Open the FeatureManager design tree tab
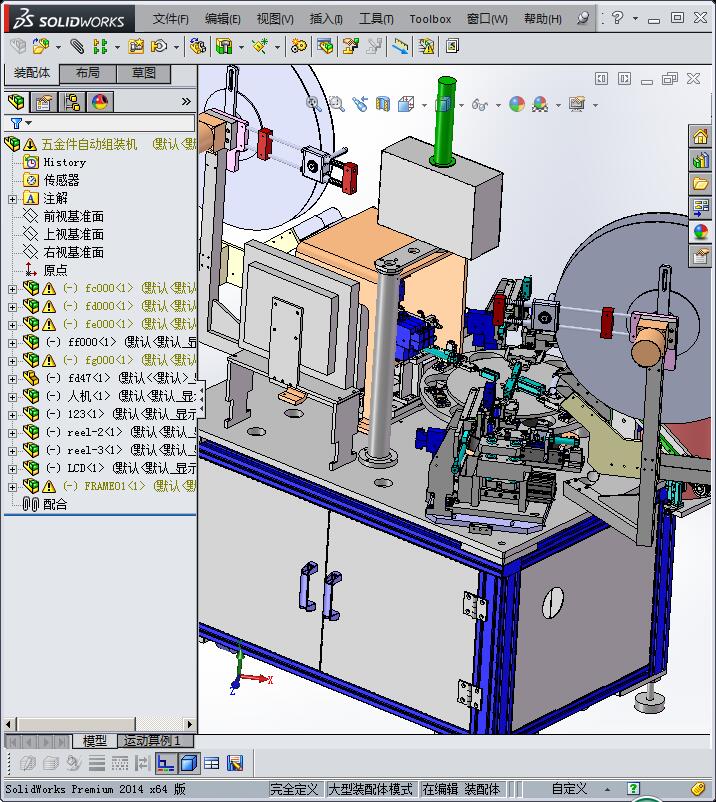Screen dimensions: 716x802 16,102
